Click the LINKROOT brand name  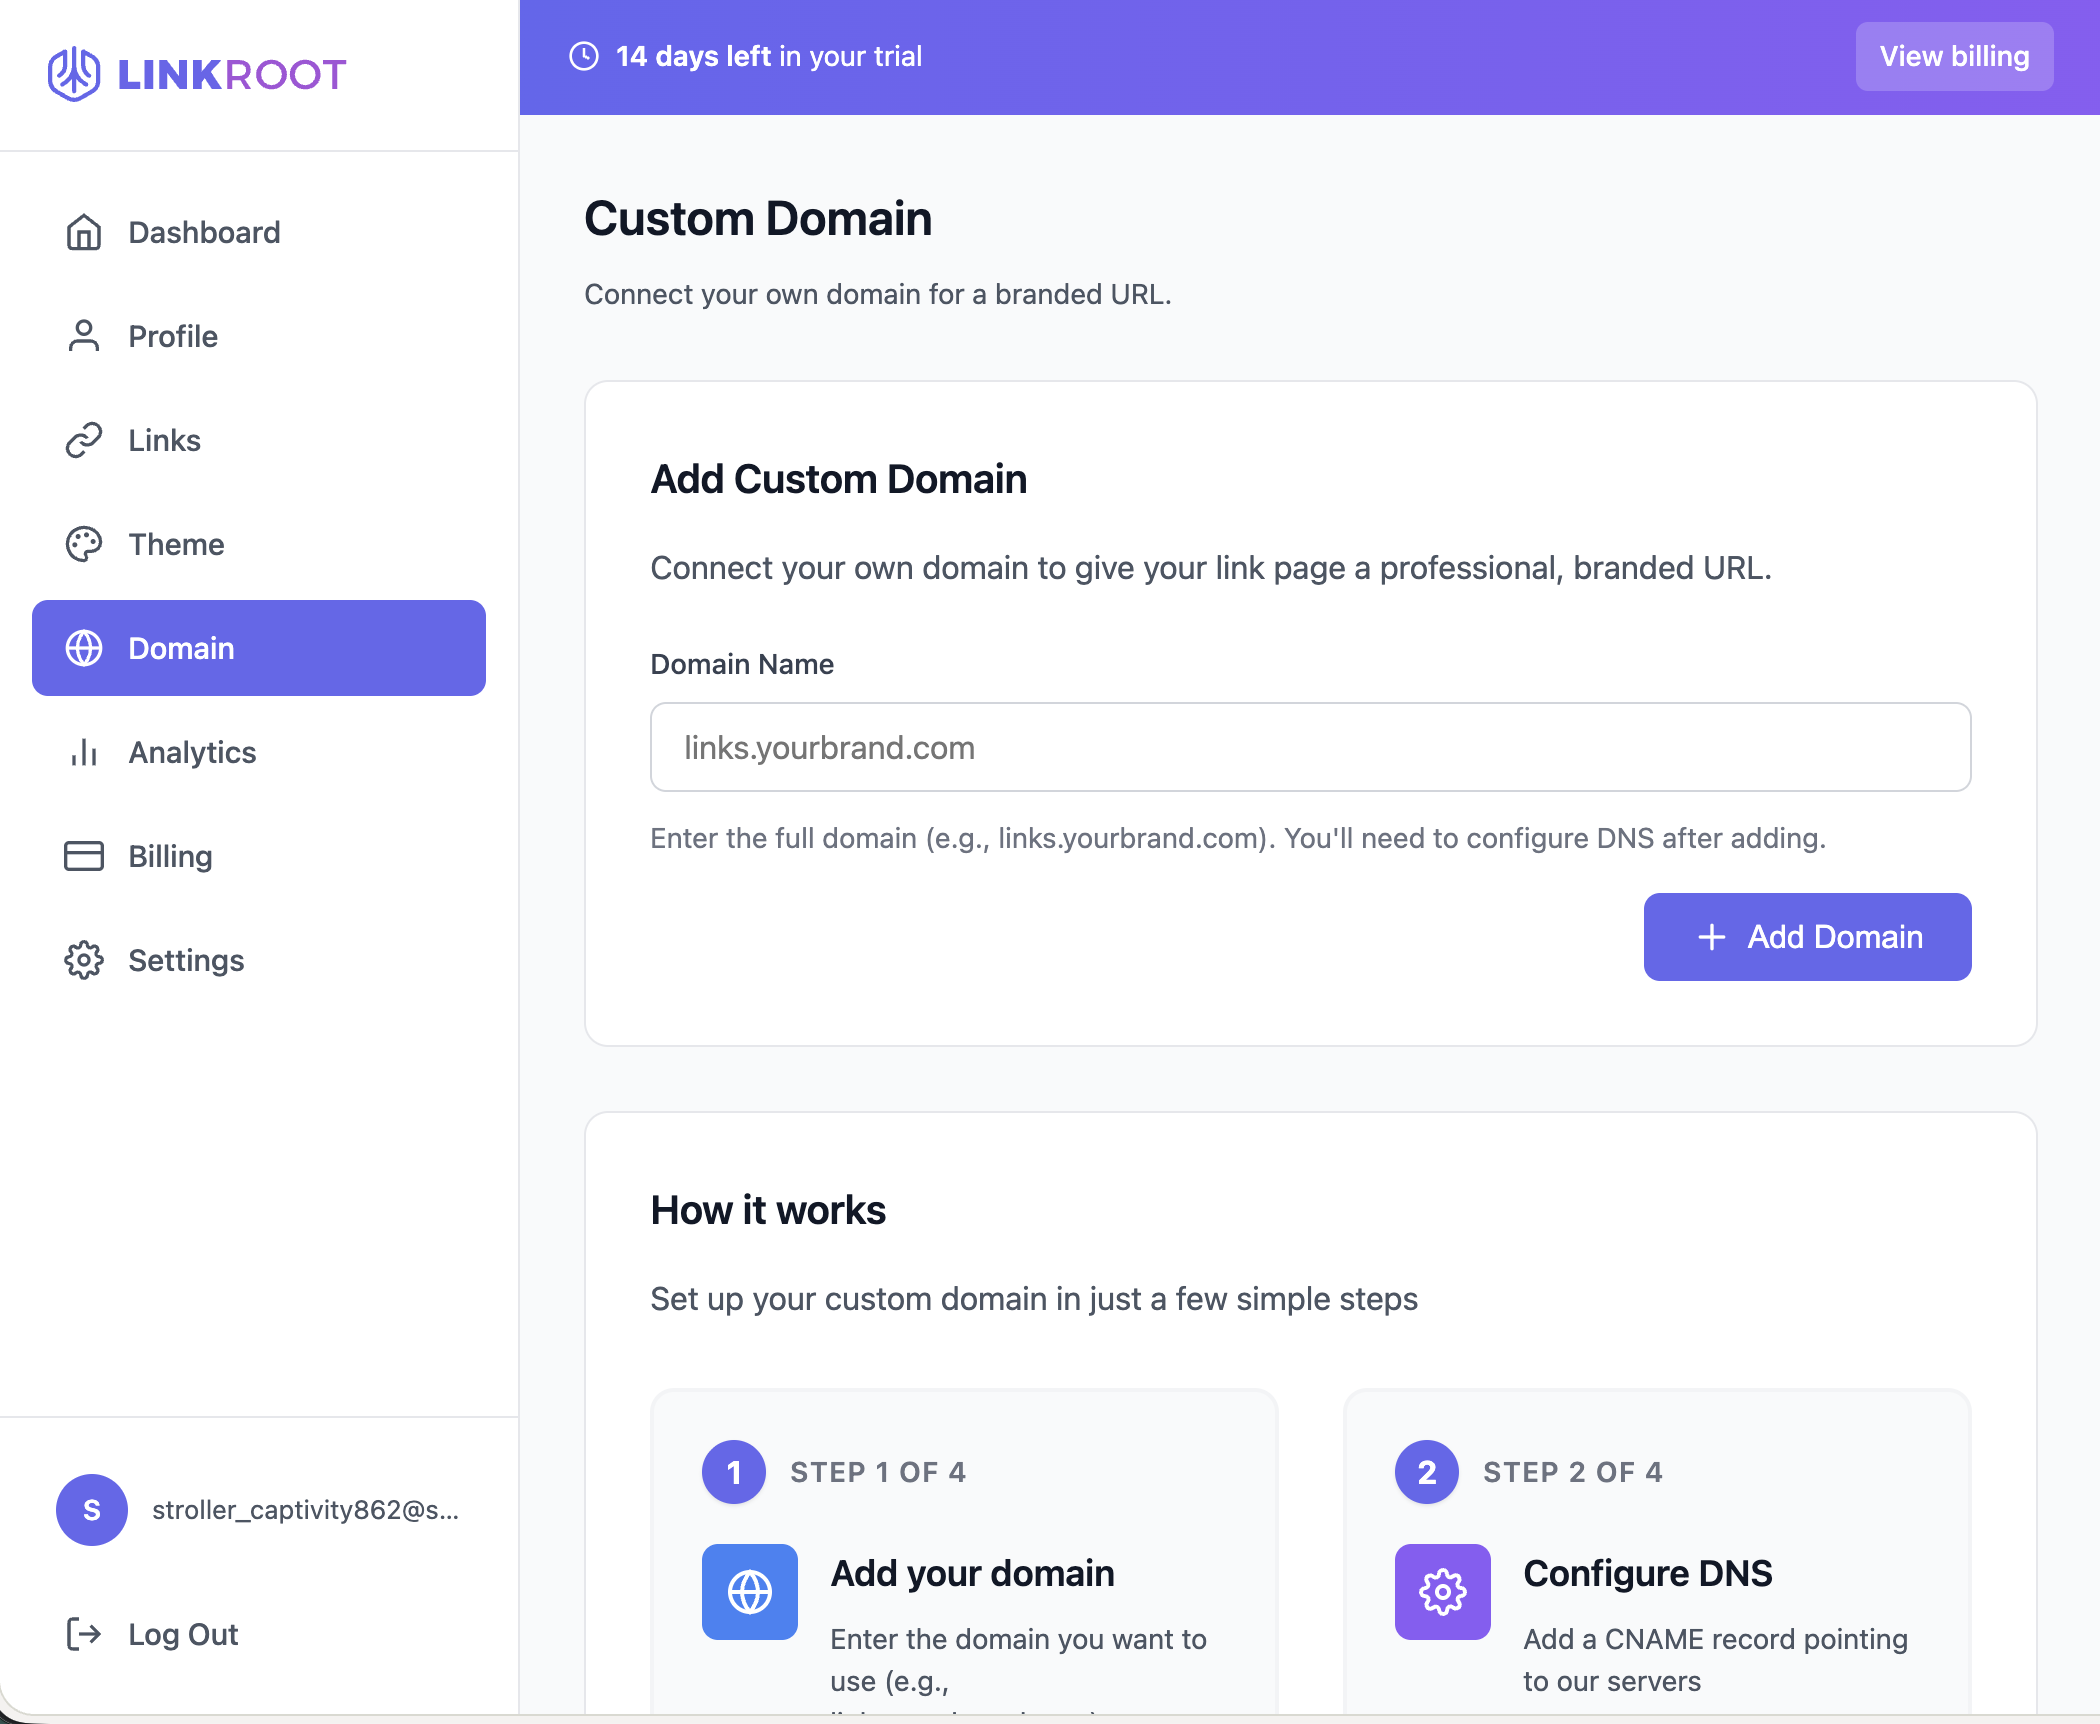point(232,74)
